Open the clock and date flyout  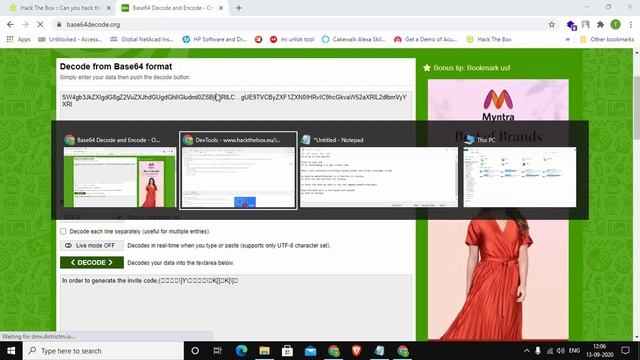[x=600, y=351]
